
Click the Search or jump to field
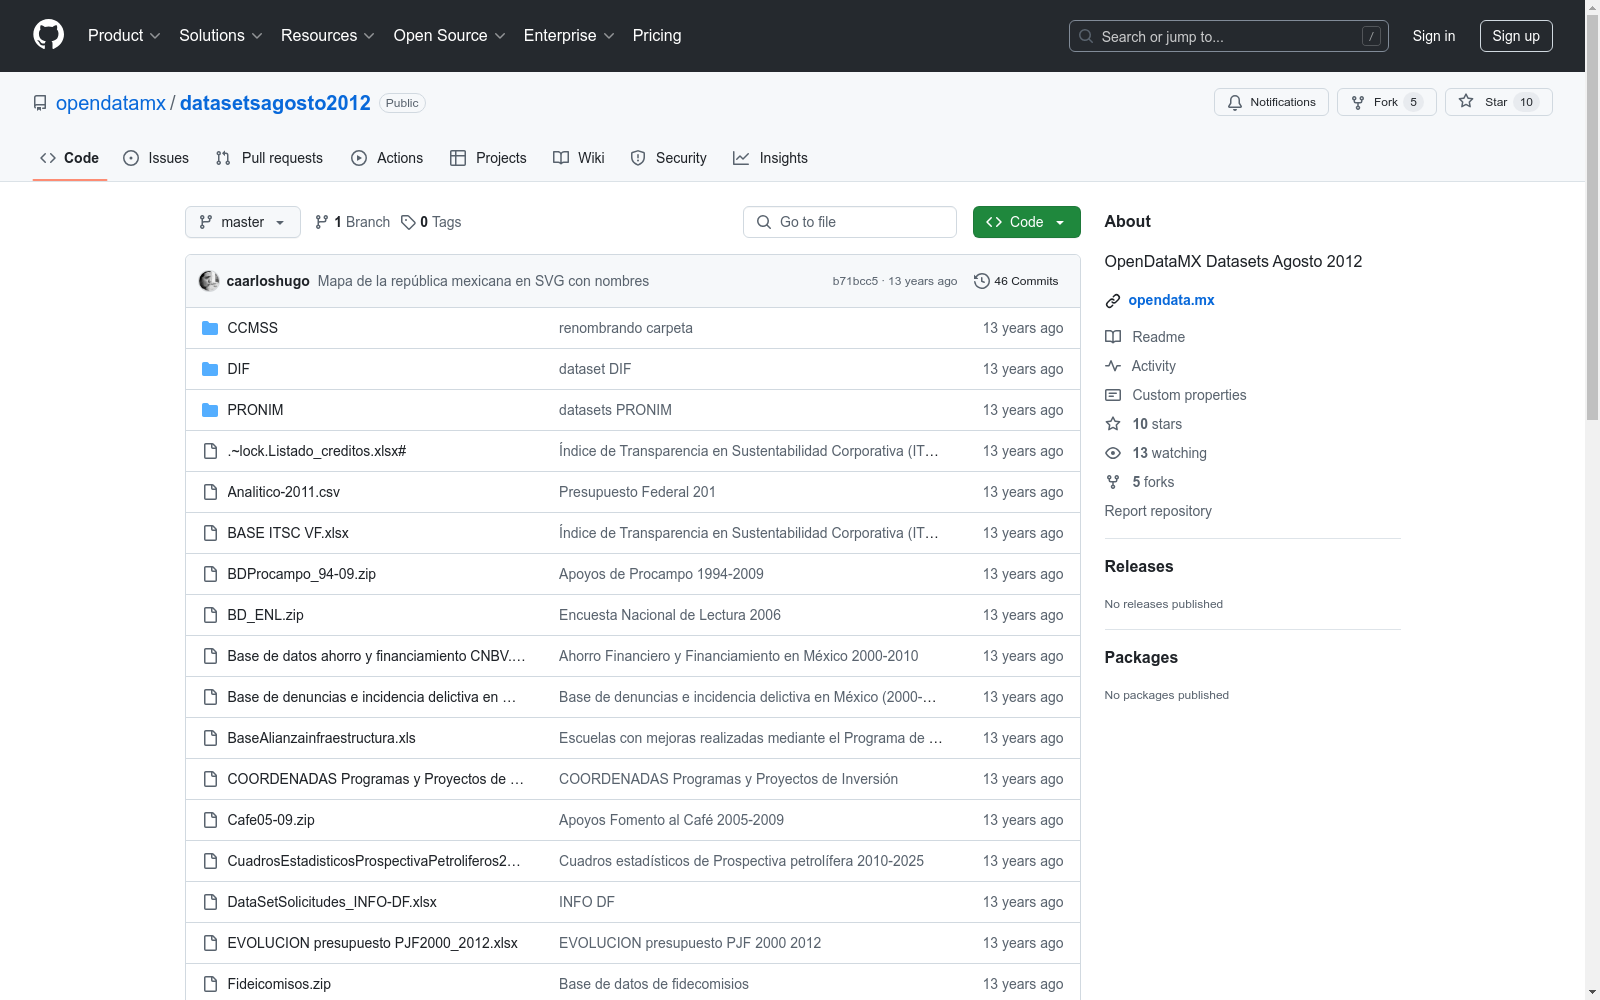click(1229, 36)
